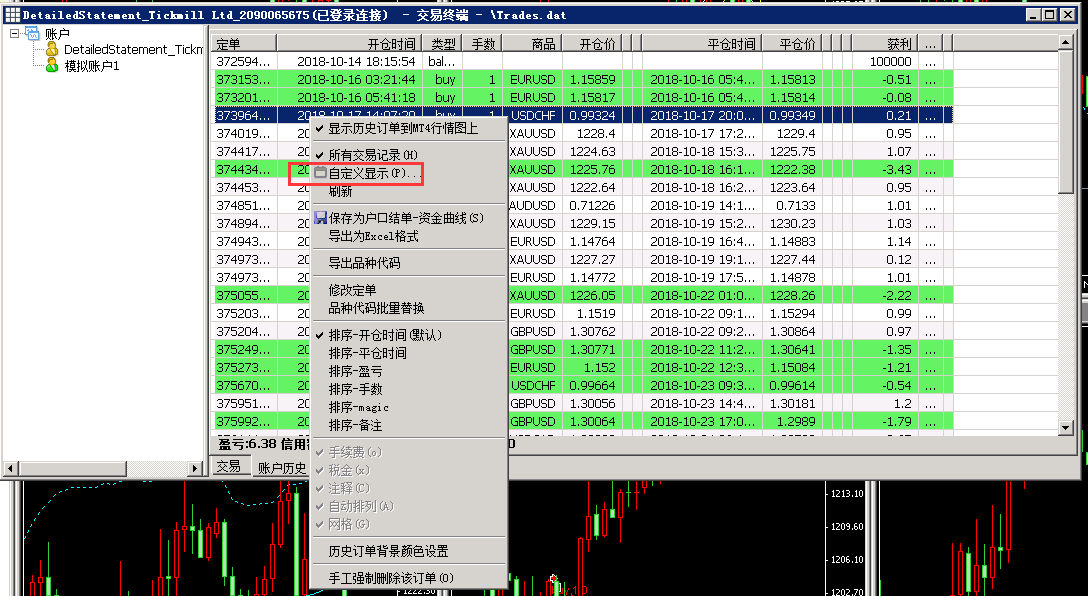
Task: Click the 账户 root folder icon
Action: (x=32, y=34)
